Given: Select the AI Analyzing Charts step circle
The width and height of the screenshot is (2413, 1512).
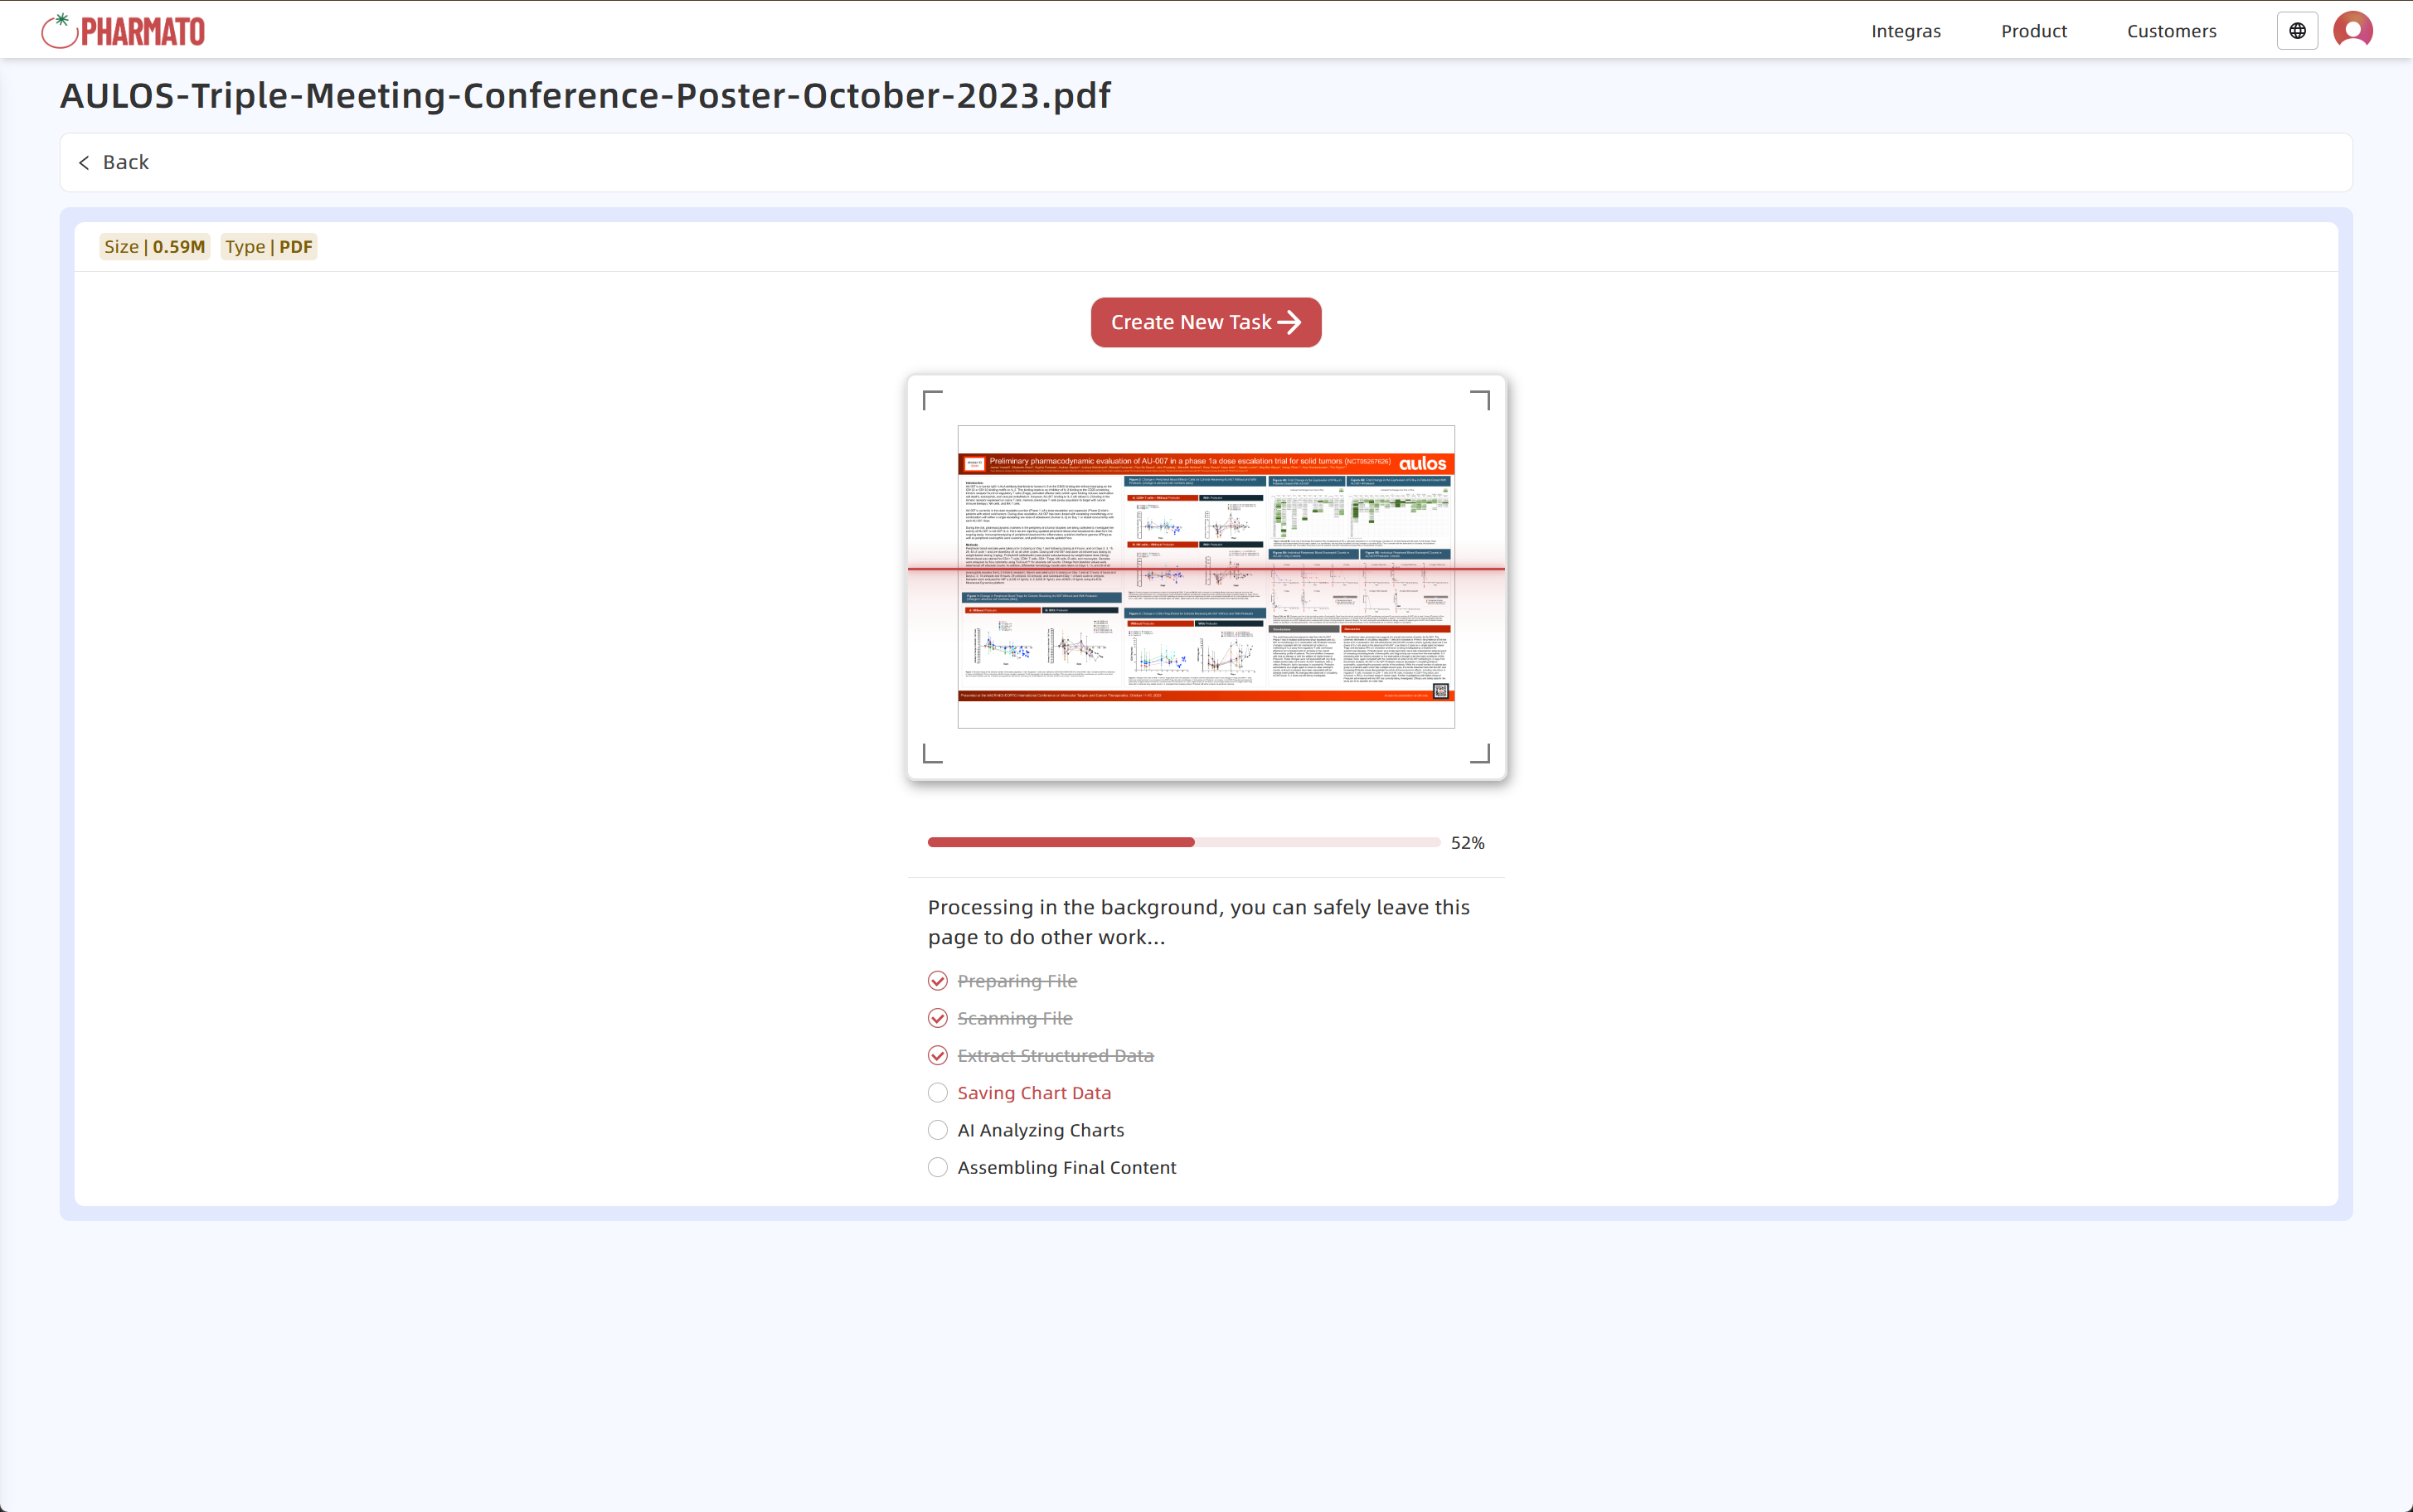Looking at the screenshot, I should coord(937,1129).
